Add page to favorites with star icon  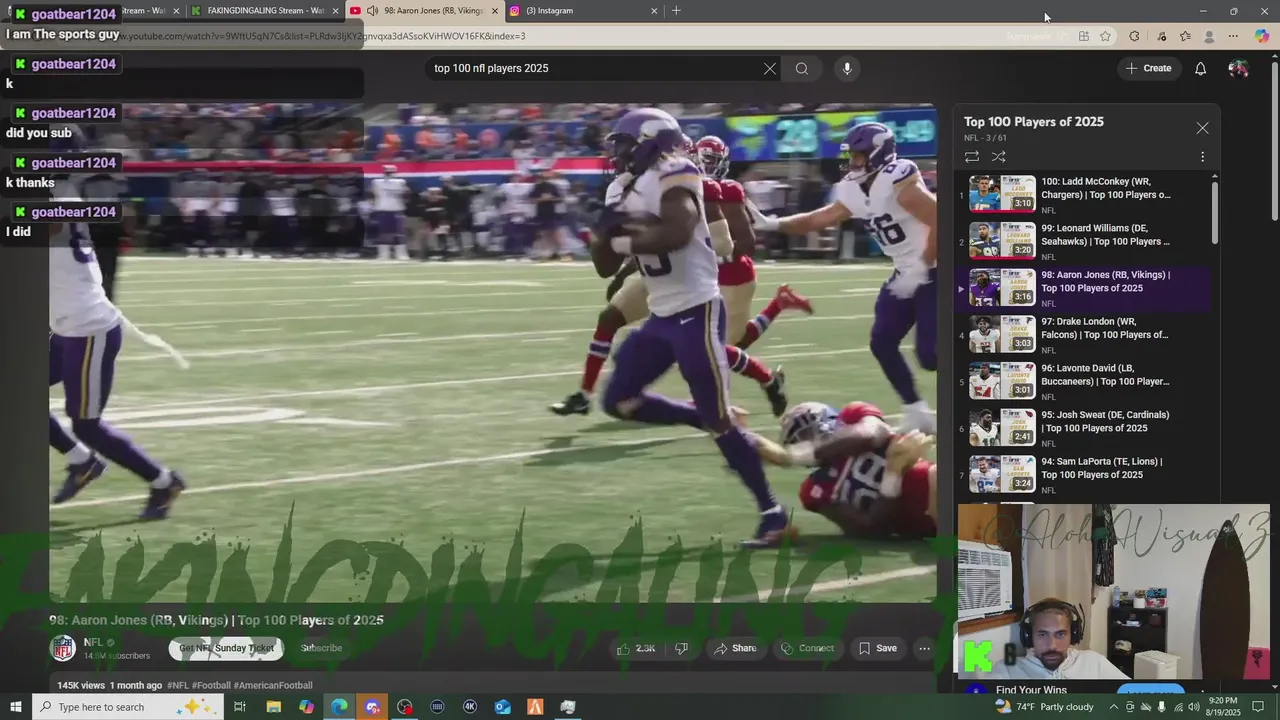click(x=1105, y=36)
